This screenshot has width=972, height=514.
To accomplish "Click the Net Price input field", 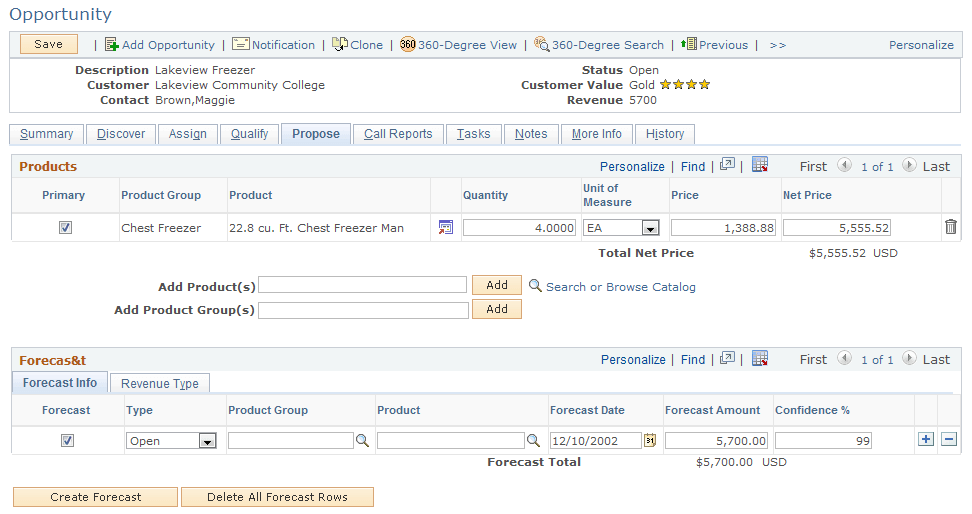I will pos(837,228).
